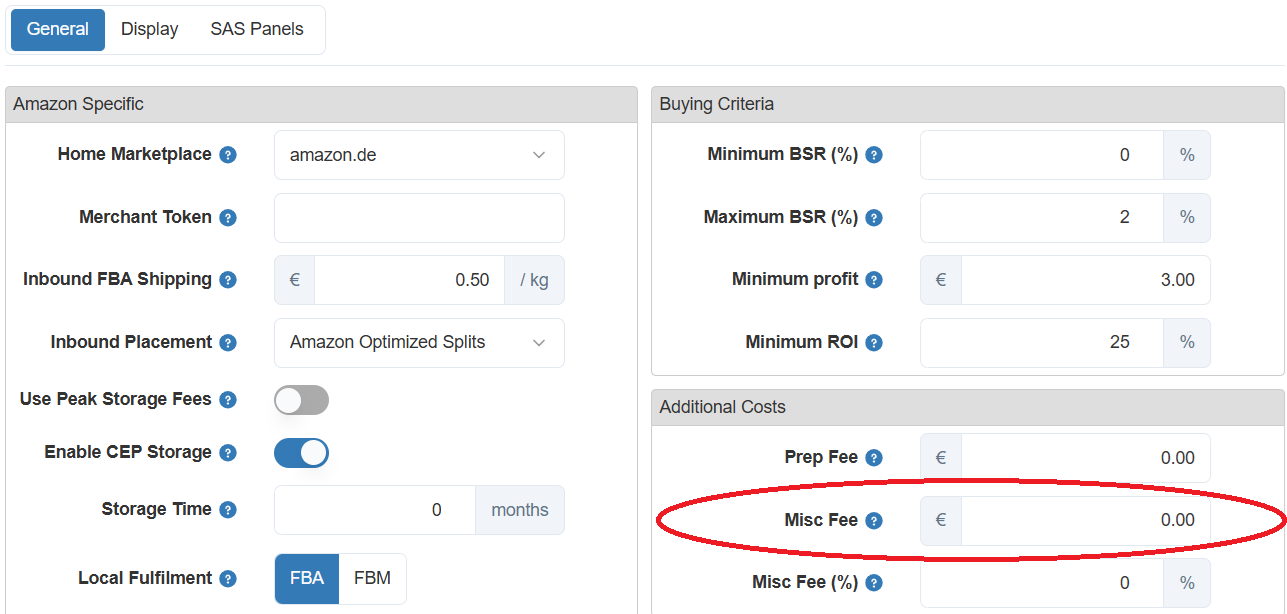View help for Inbound FBA Shipping
The width and height of the screenshot is (1287, 614).
228,279
